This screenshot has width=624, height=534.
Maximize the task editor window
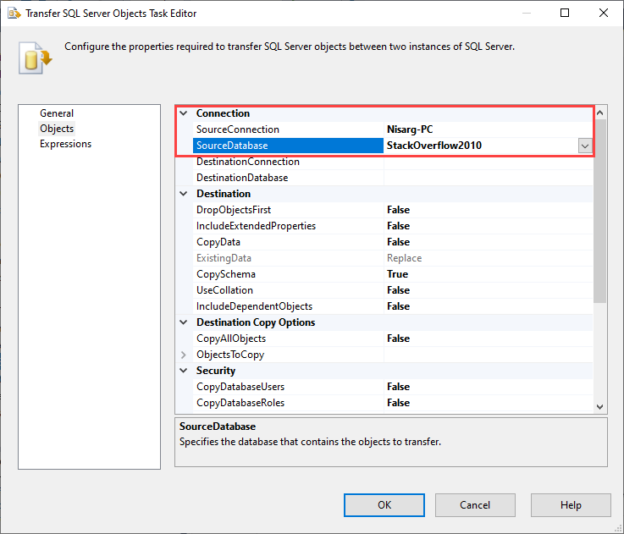click(564, 13)
